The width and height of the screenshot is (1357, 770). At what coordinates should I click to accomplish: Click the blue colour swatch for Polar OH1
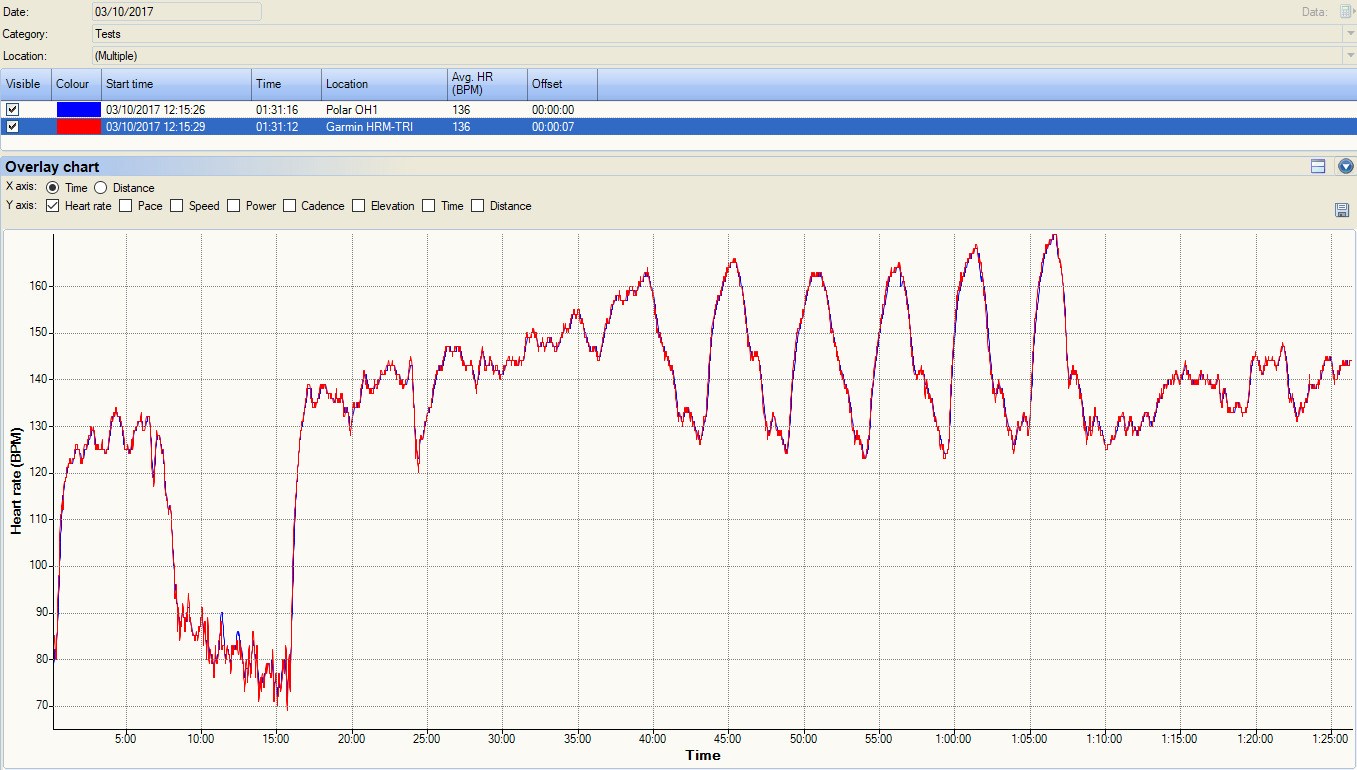[x=78, y=109]
